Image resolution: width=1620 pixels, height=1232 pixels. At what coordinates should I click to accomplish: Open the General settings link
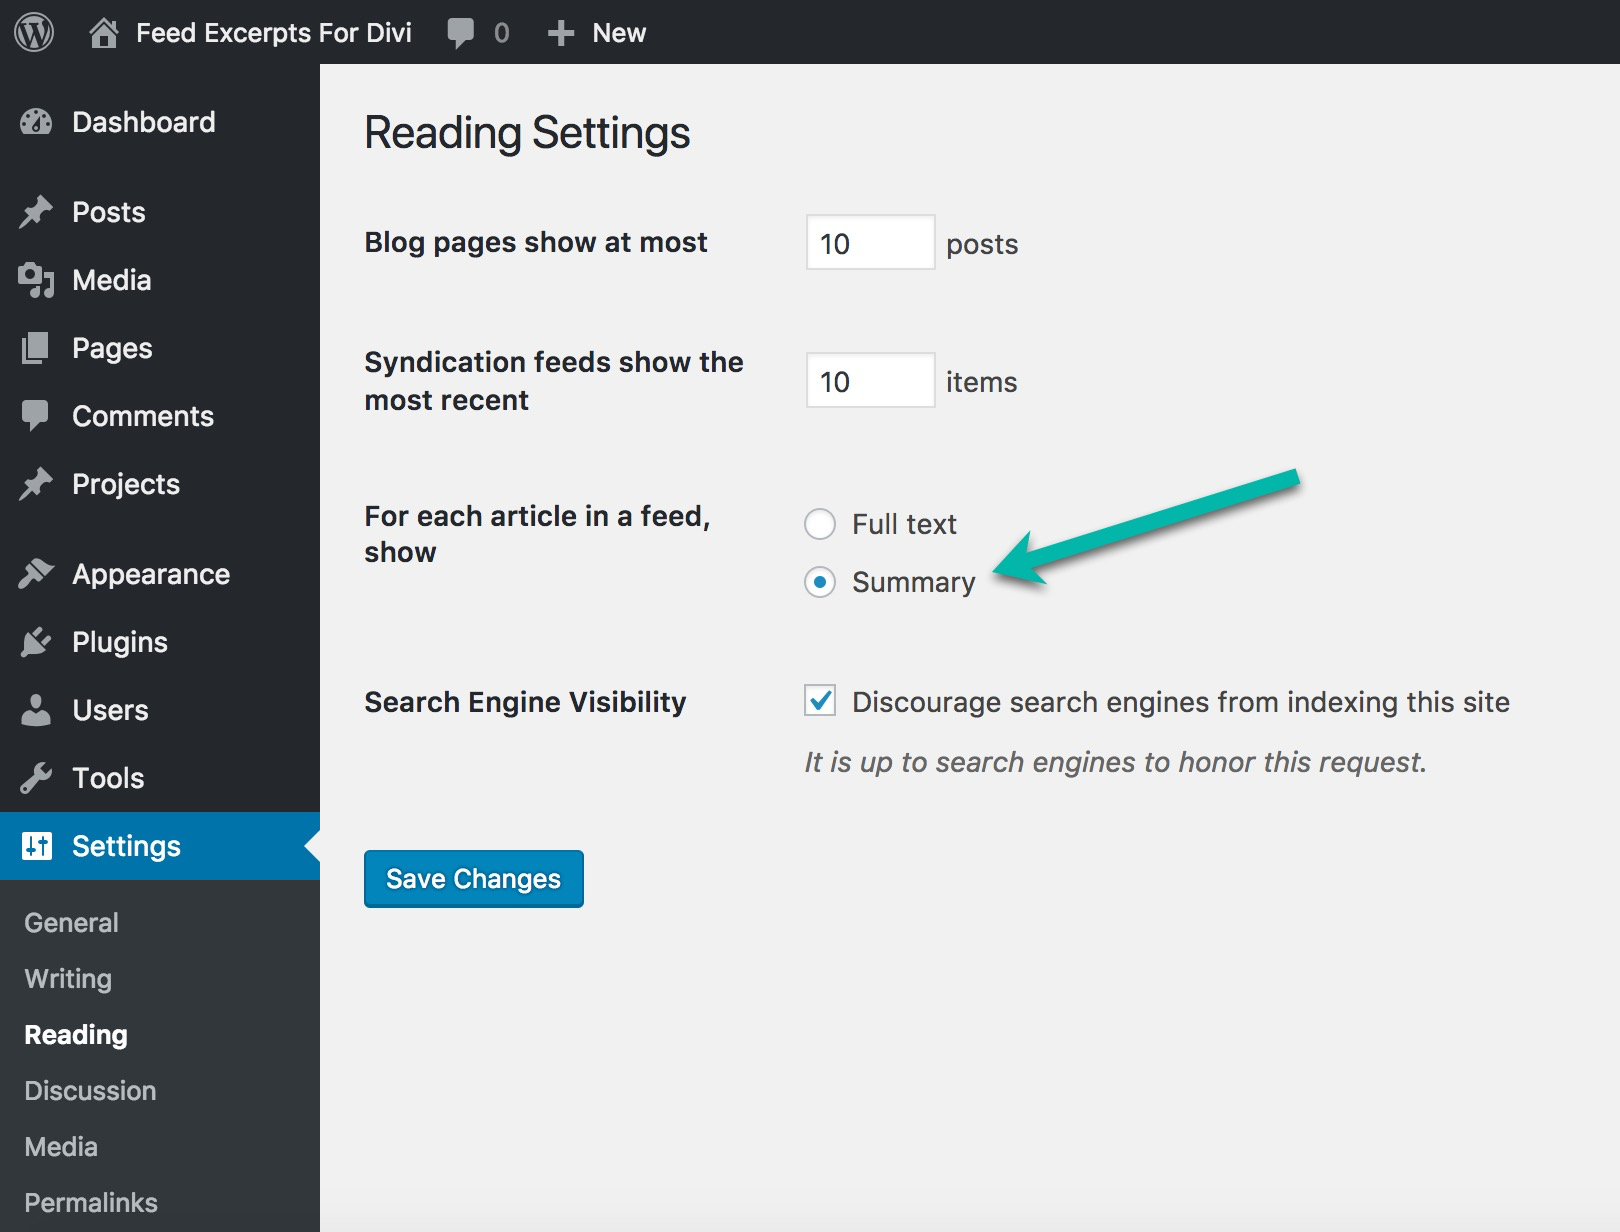coord(71,922)
